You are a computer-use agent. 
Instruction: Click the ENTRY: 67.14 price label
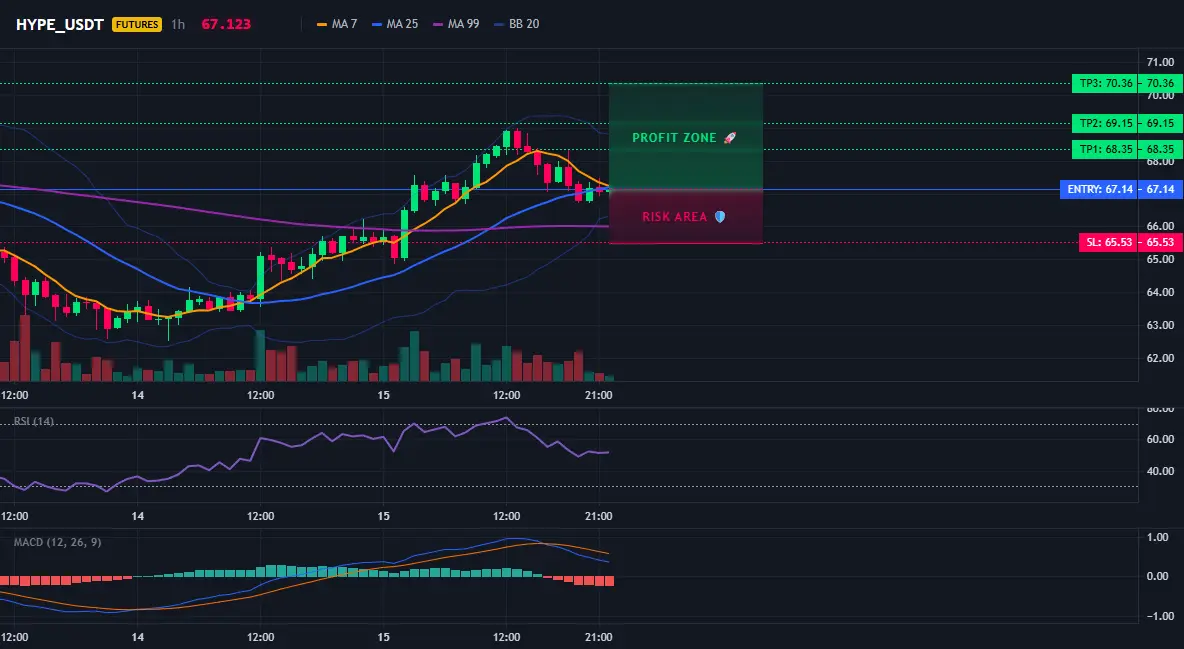pos(1099,189)
